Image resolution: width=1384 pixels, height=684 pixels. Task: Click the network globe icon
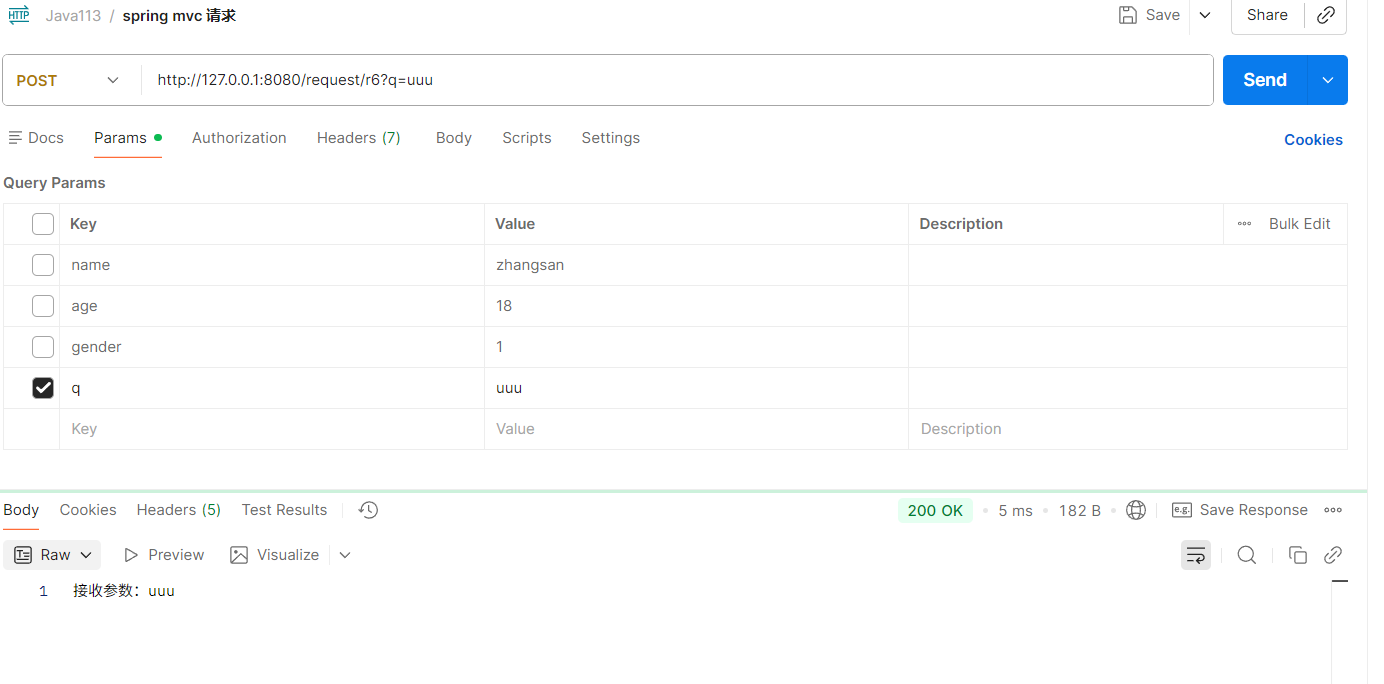[x=1136, y=510]
